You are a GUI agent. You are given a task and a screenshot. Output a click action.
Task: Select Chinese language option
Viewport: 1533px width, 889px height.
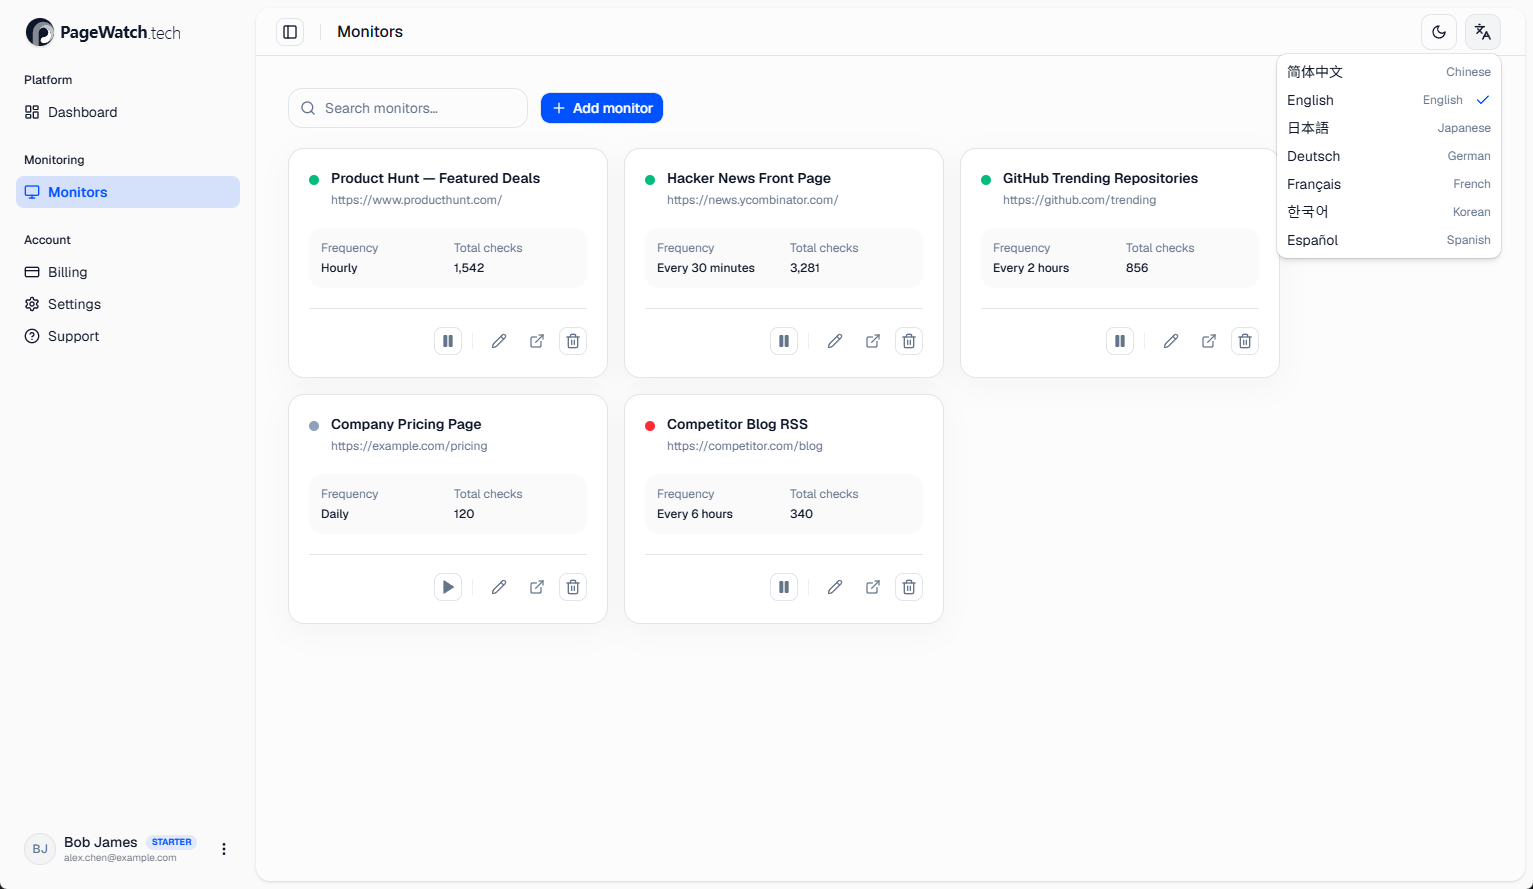[x=1389, y=72]
